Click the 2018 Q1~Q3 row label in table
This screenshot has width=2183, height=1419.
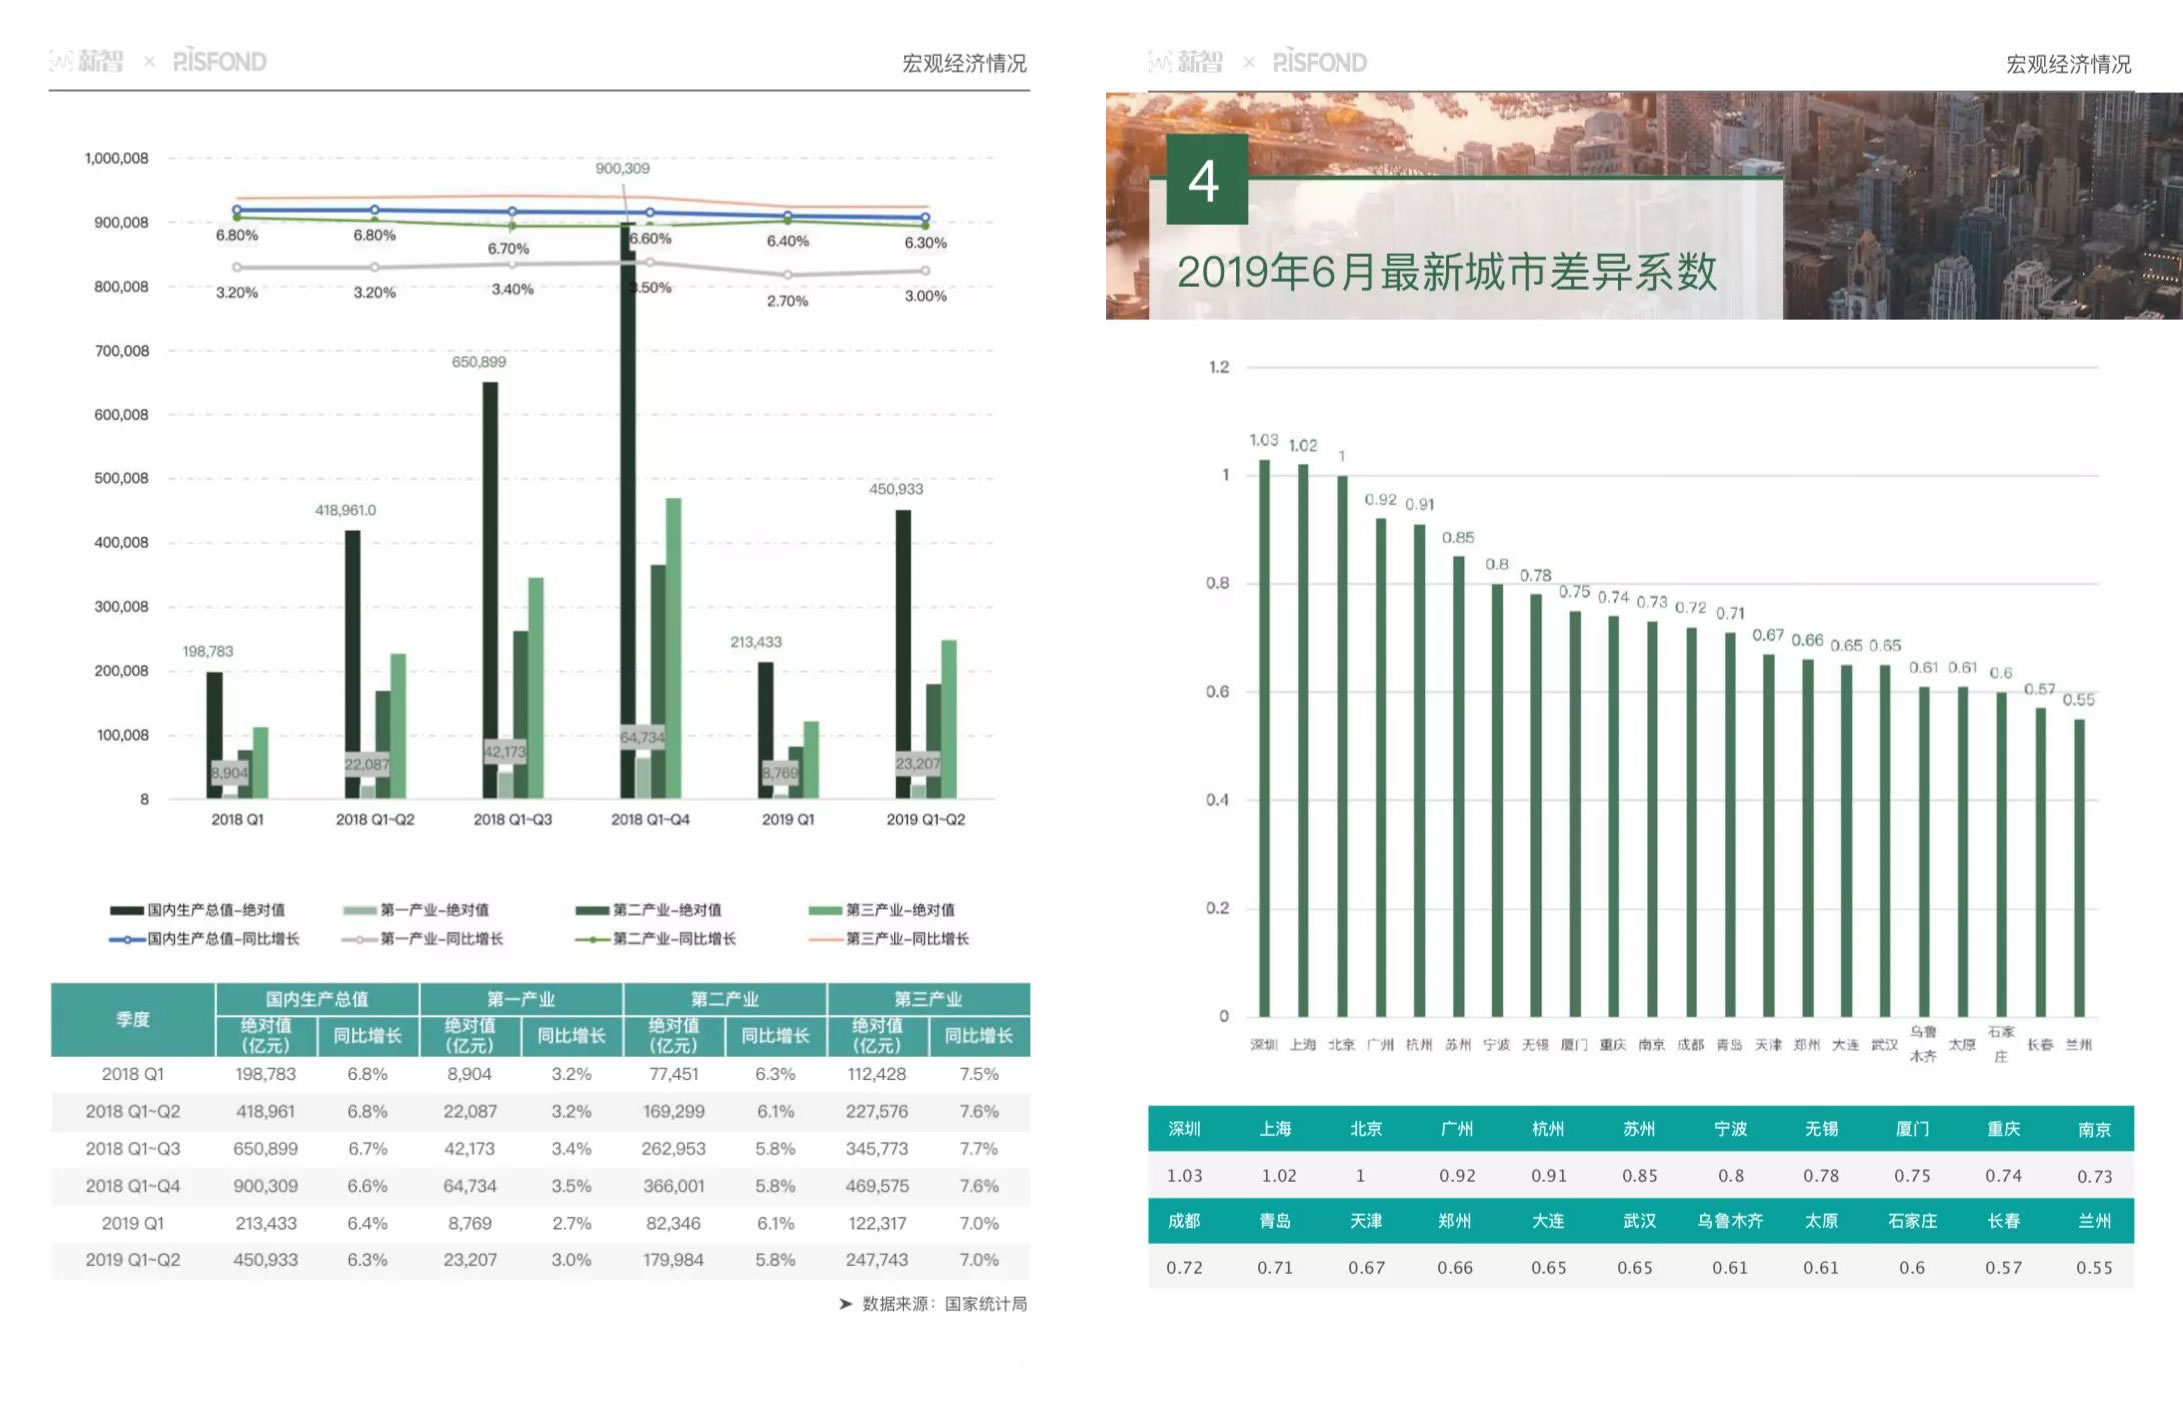pyautogui.click(x=133, y=1149)
